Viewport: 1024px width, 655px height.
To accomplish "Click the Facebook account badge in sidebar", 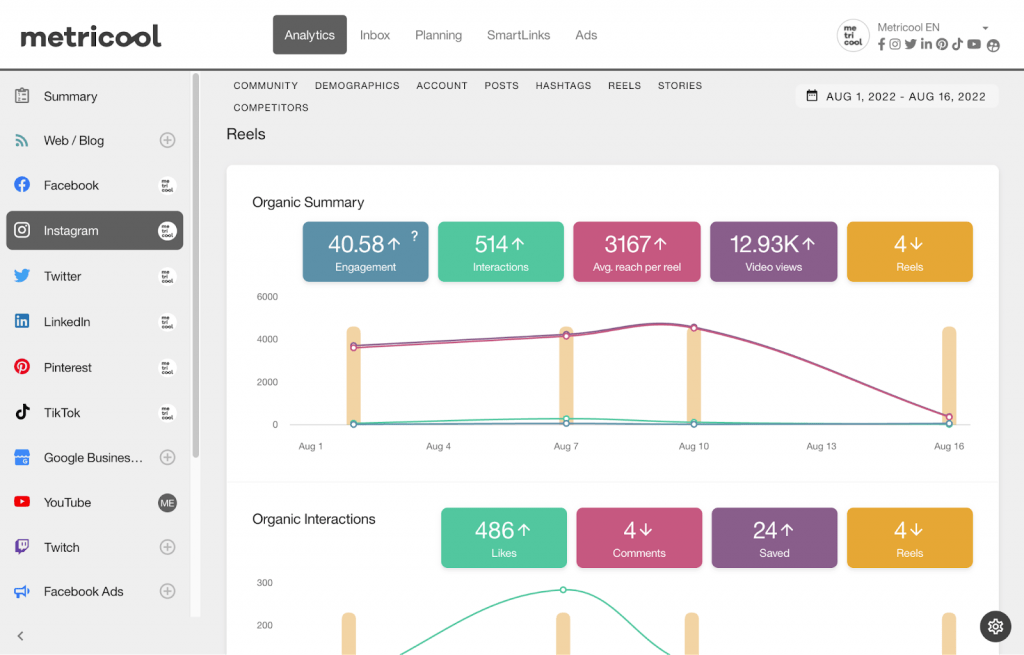I will tap(167, 185).
